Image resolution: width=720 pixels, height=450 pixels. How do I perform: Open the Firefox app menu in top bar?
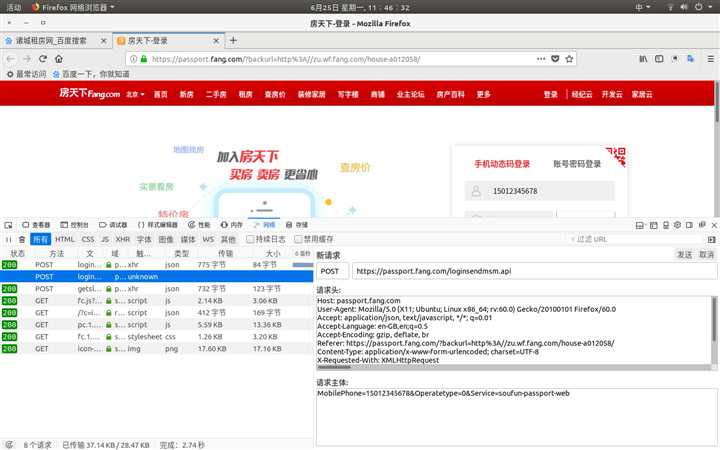(73, 7)
